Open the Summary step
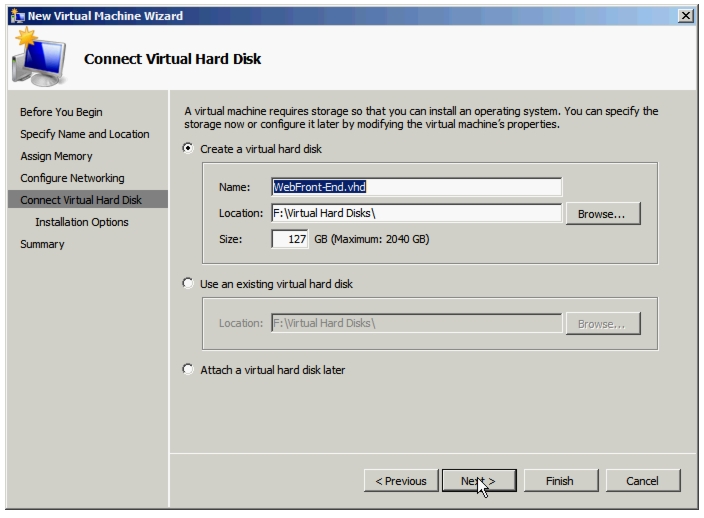Image resolution: width=704 pixels, height=518 pixels. coord(42,244)
